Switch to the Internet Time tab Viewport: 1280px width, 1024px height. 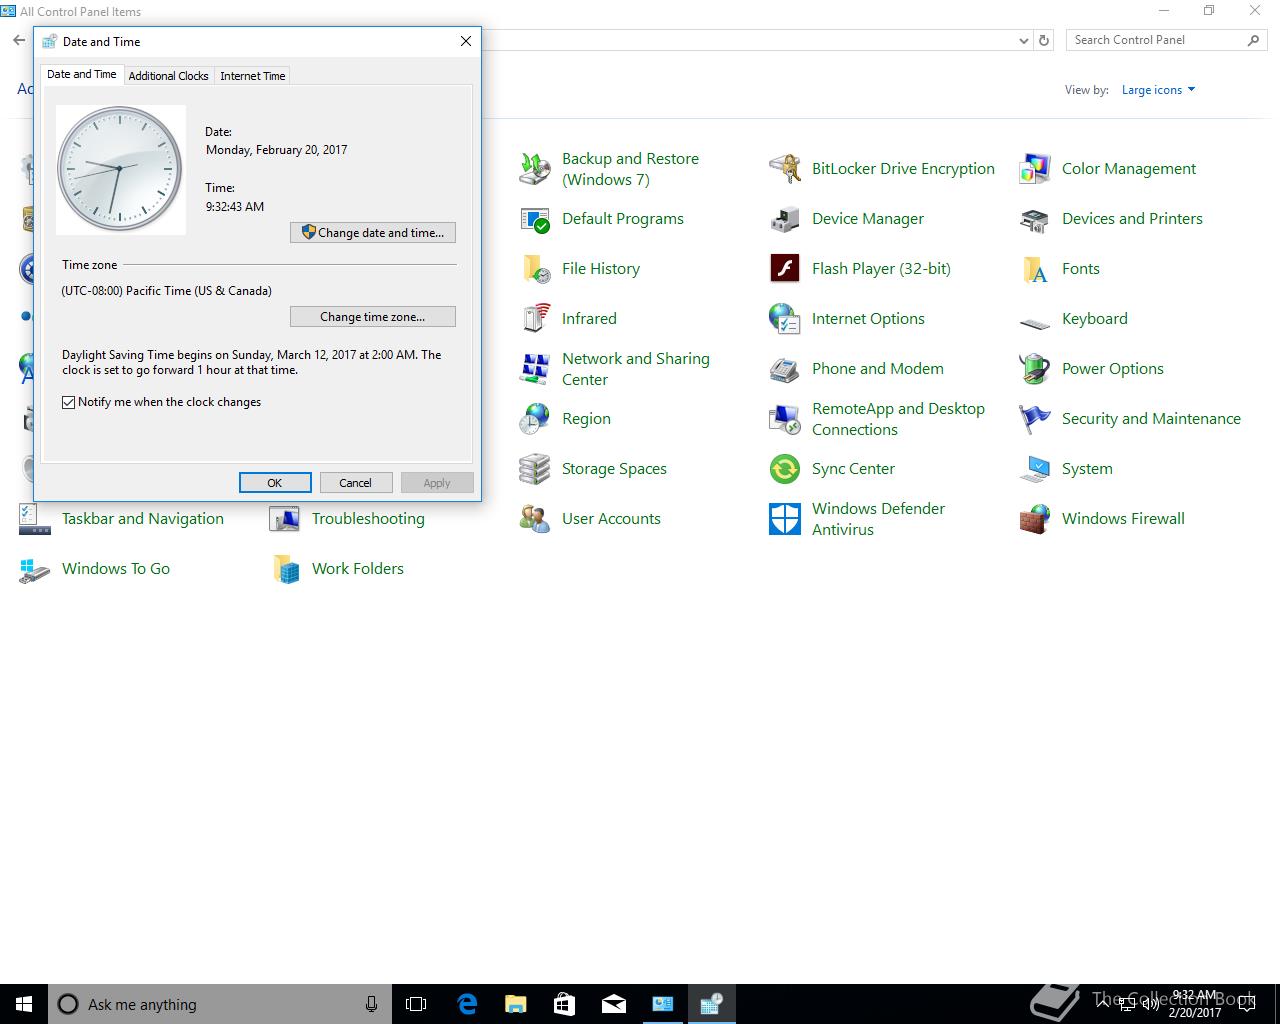pyautogui.click(x=253, y=76)
